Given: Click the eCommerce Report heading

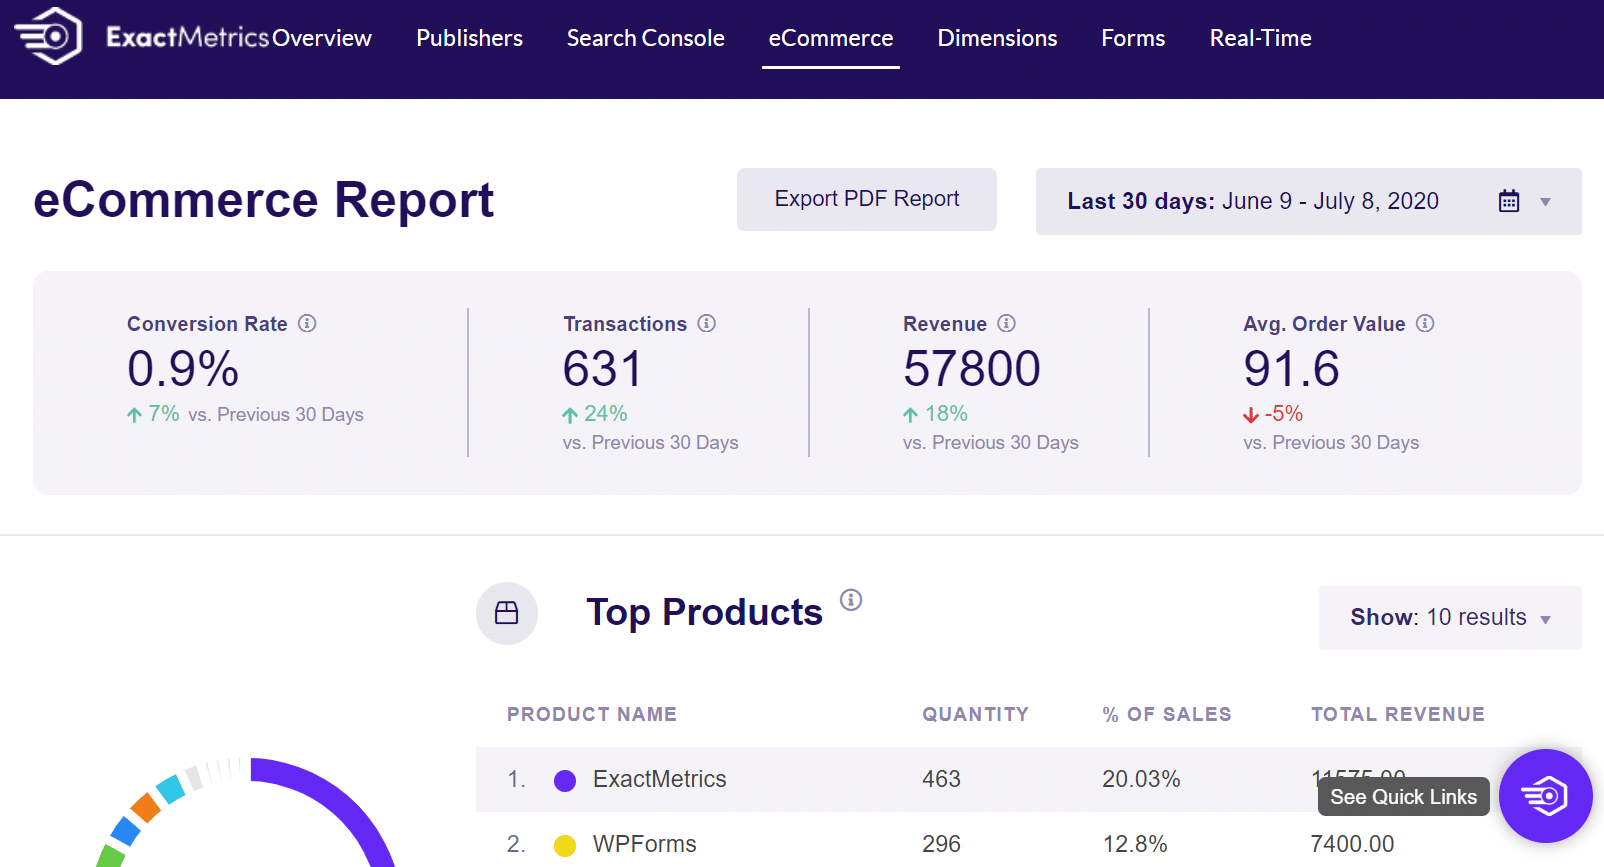Looking at the screenshot, I should click(263, 200).
